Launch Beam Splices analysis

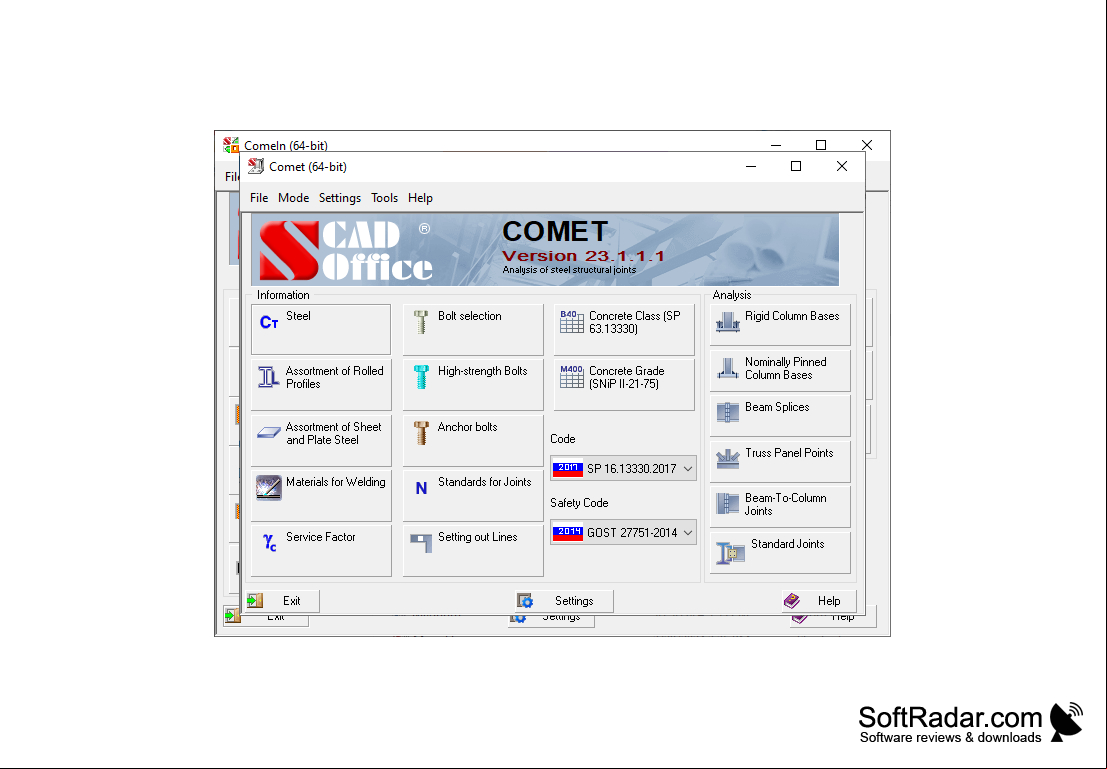(780, 415)
